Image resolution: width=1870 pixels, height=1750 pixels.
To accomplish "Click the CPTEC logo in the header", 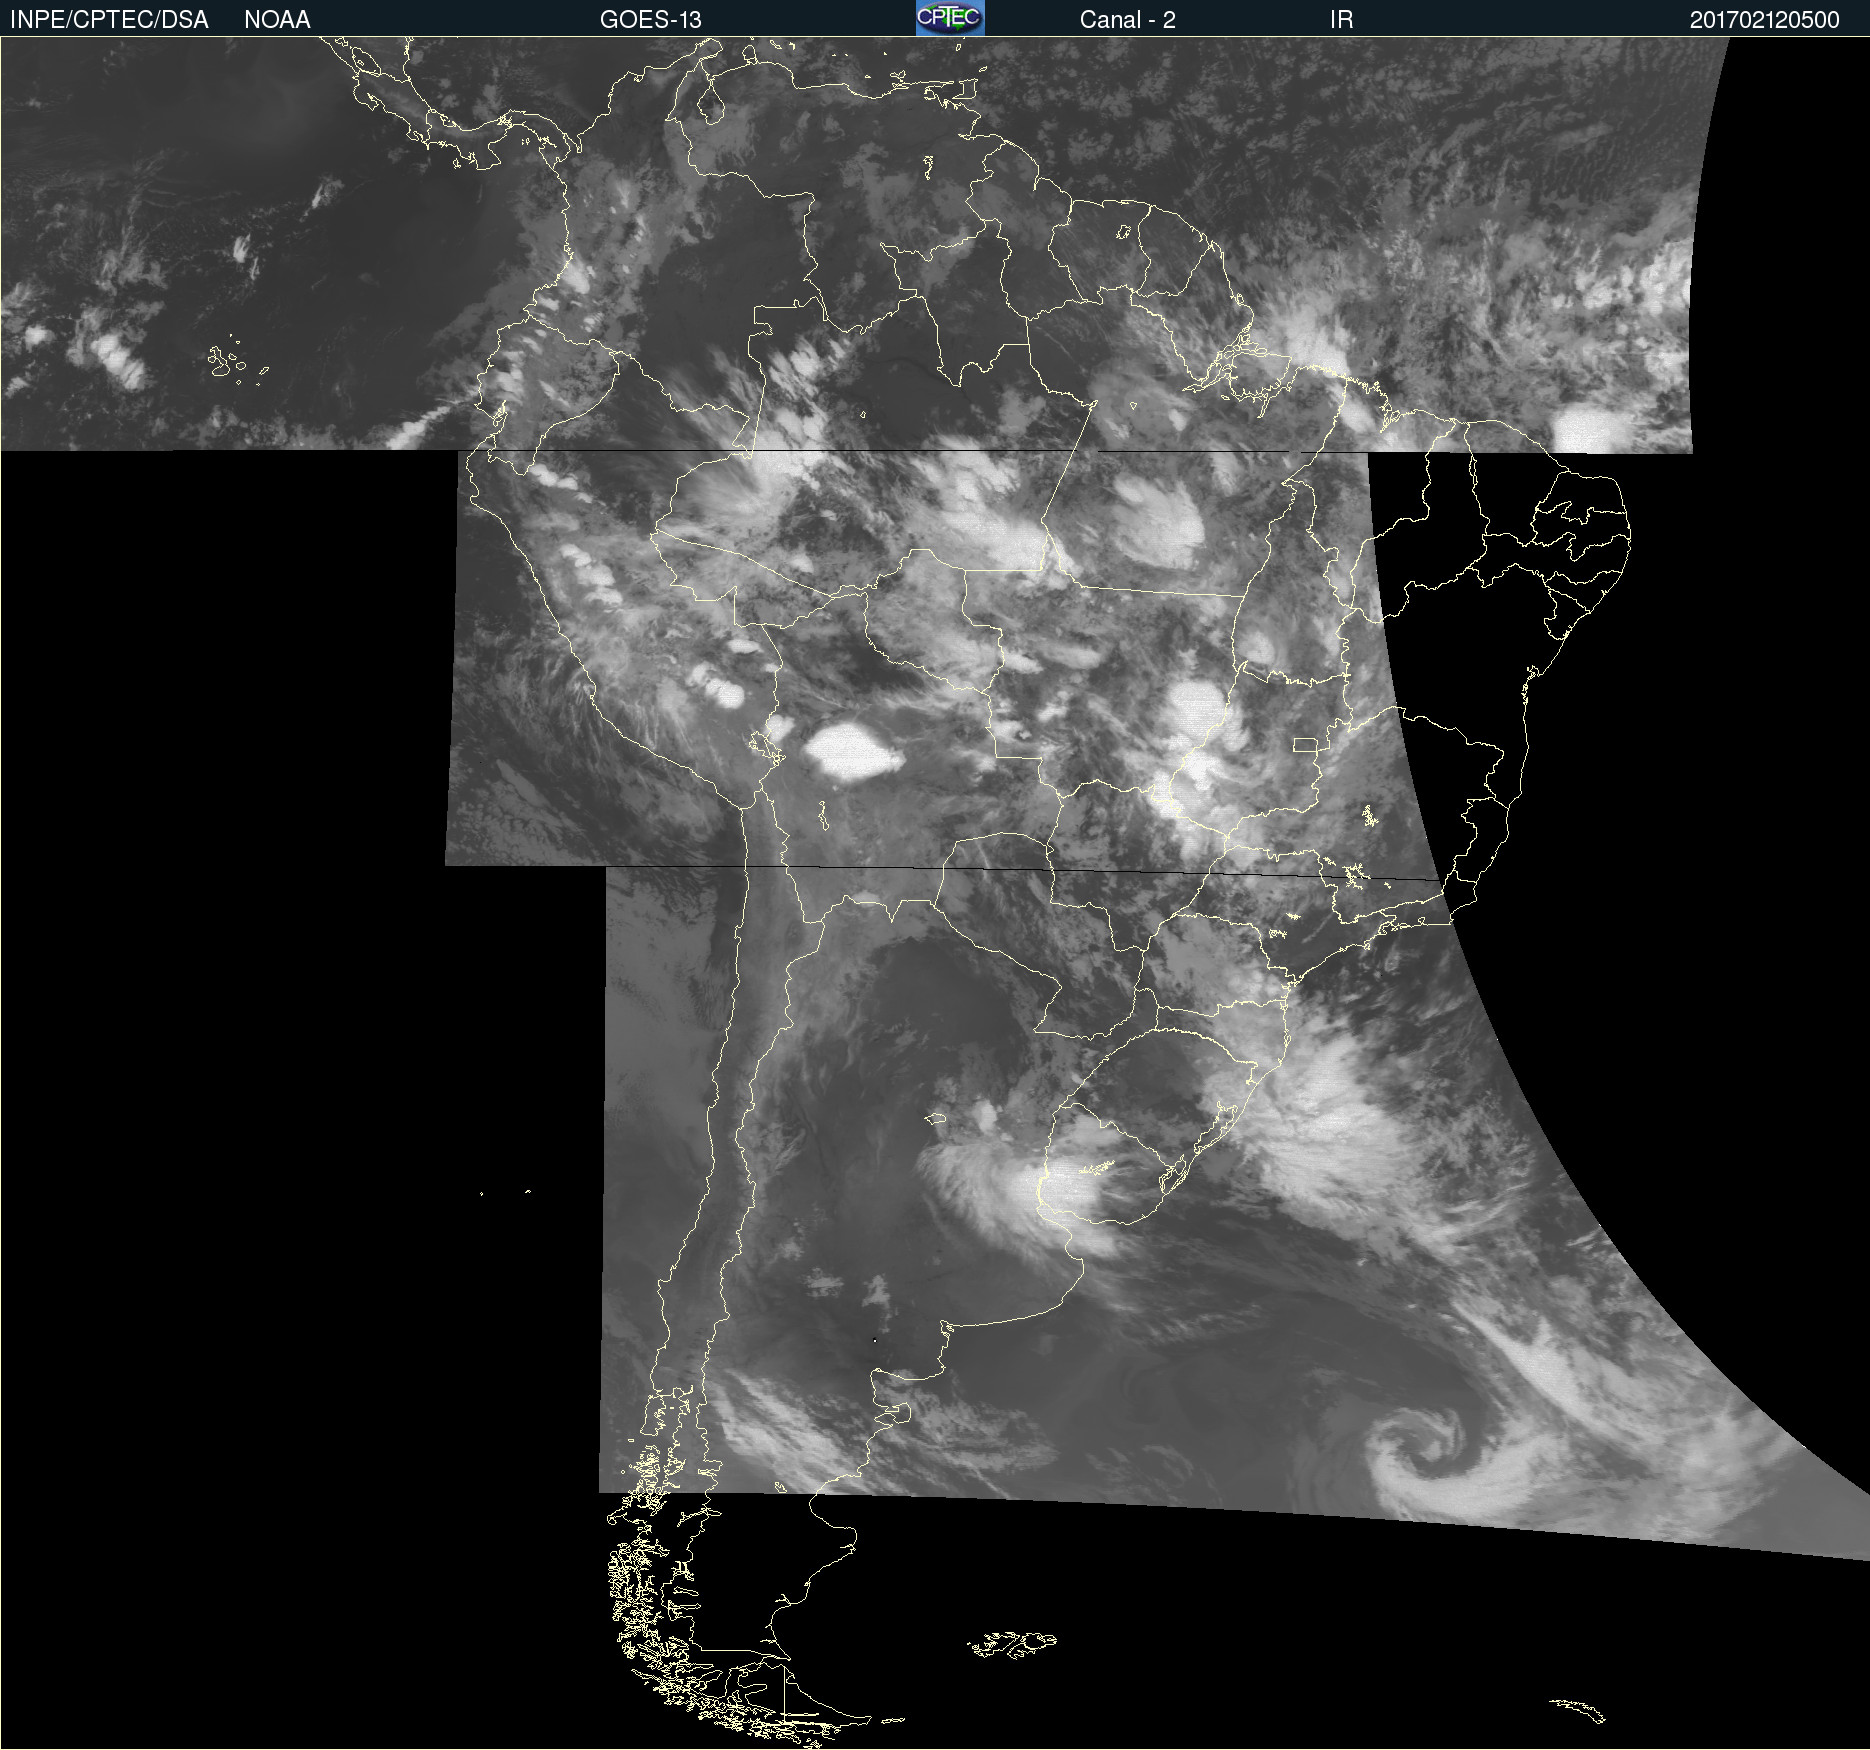I will (950, 18).
